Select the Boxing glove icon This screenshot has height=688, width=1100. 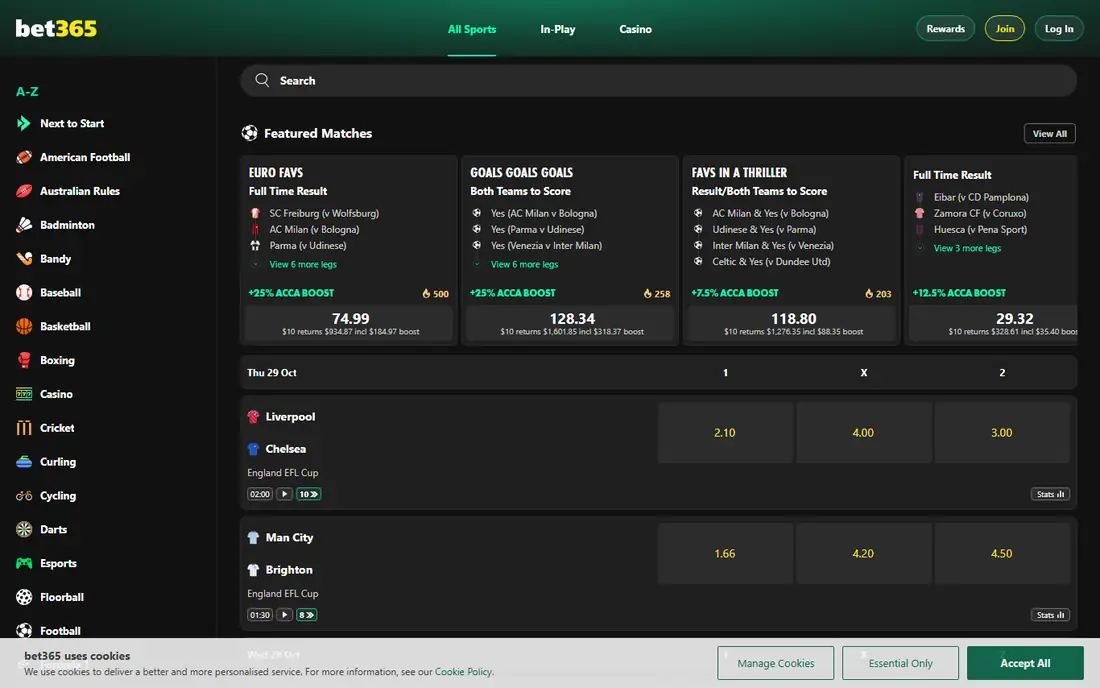(24, 360)
